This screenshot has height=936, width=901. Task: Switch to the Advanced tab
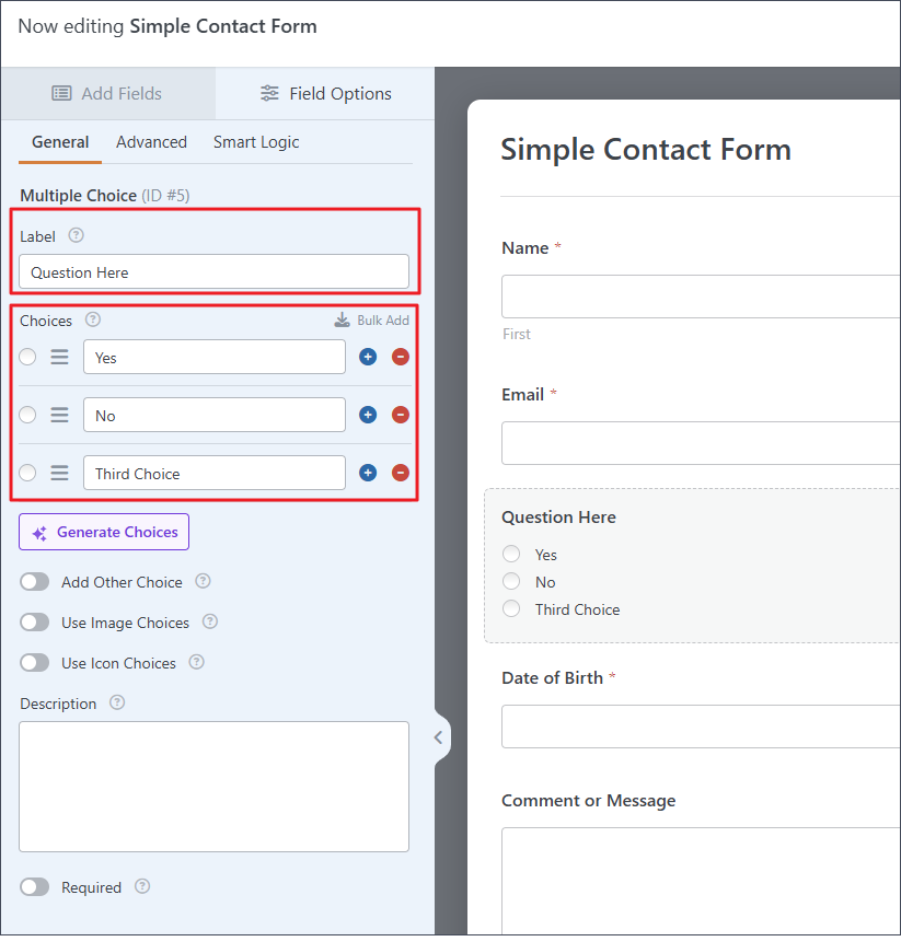tap(151, 142)
